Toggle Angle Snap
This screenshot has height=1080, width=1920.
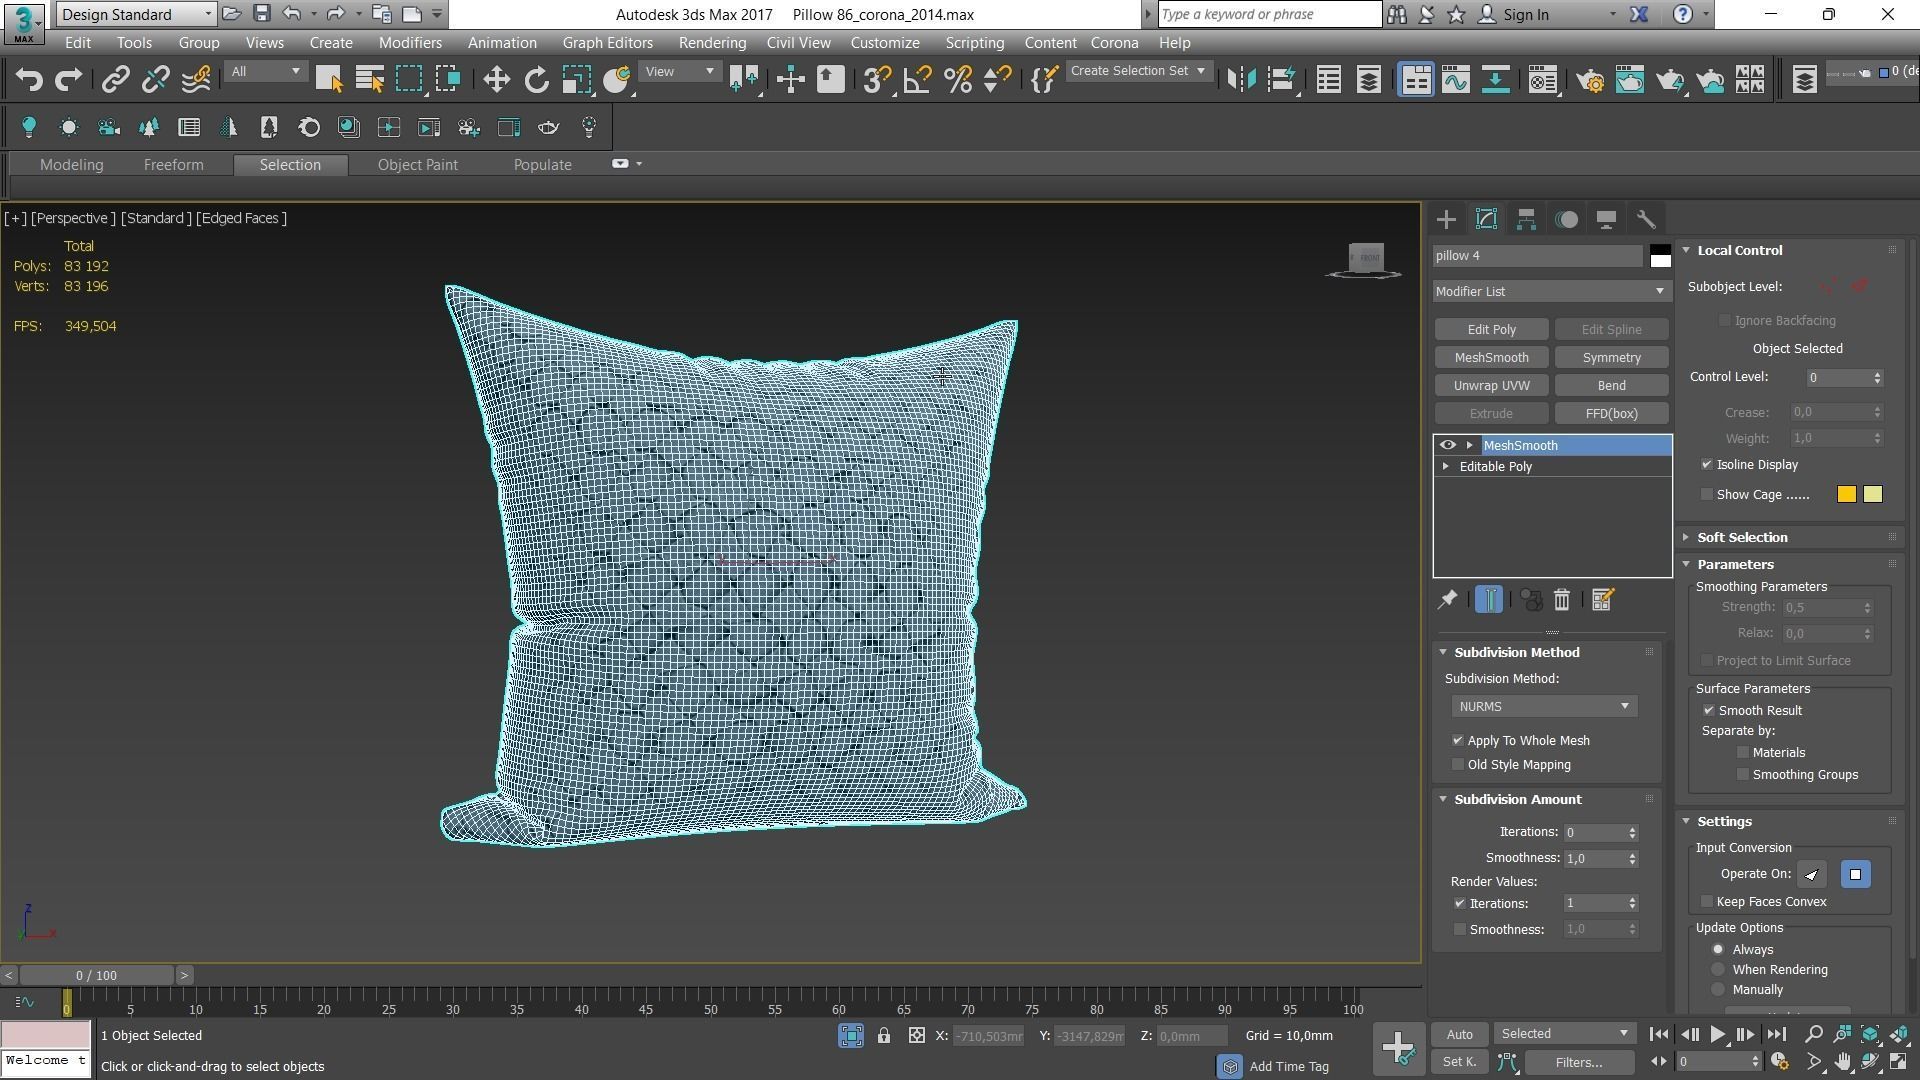pyautogui.click(x=917, y=80)
